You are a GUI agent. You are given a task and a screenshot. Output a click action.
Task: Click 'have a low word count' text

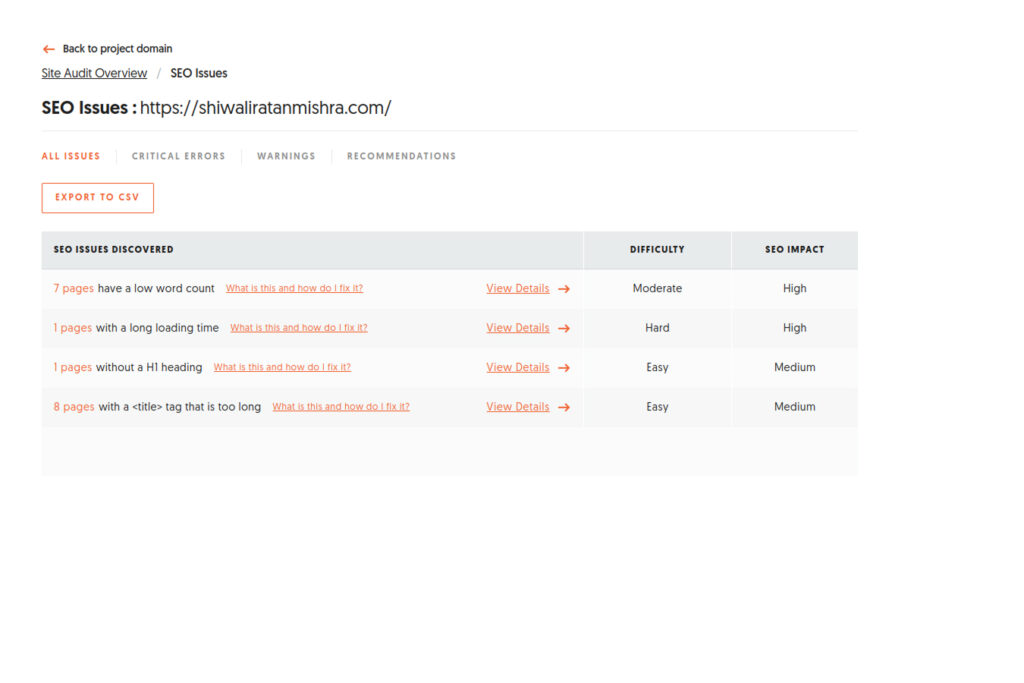[156, 289]
